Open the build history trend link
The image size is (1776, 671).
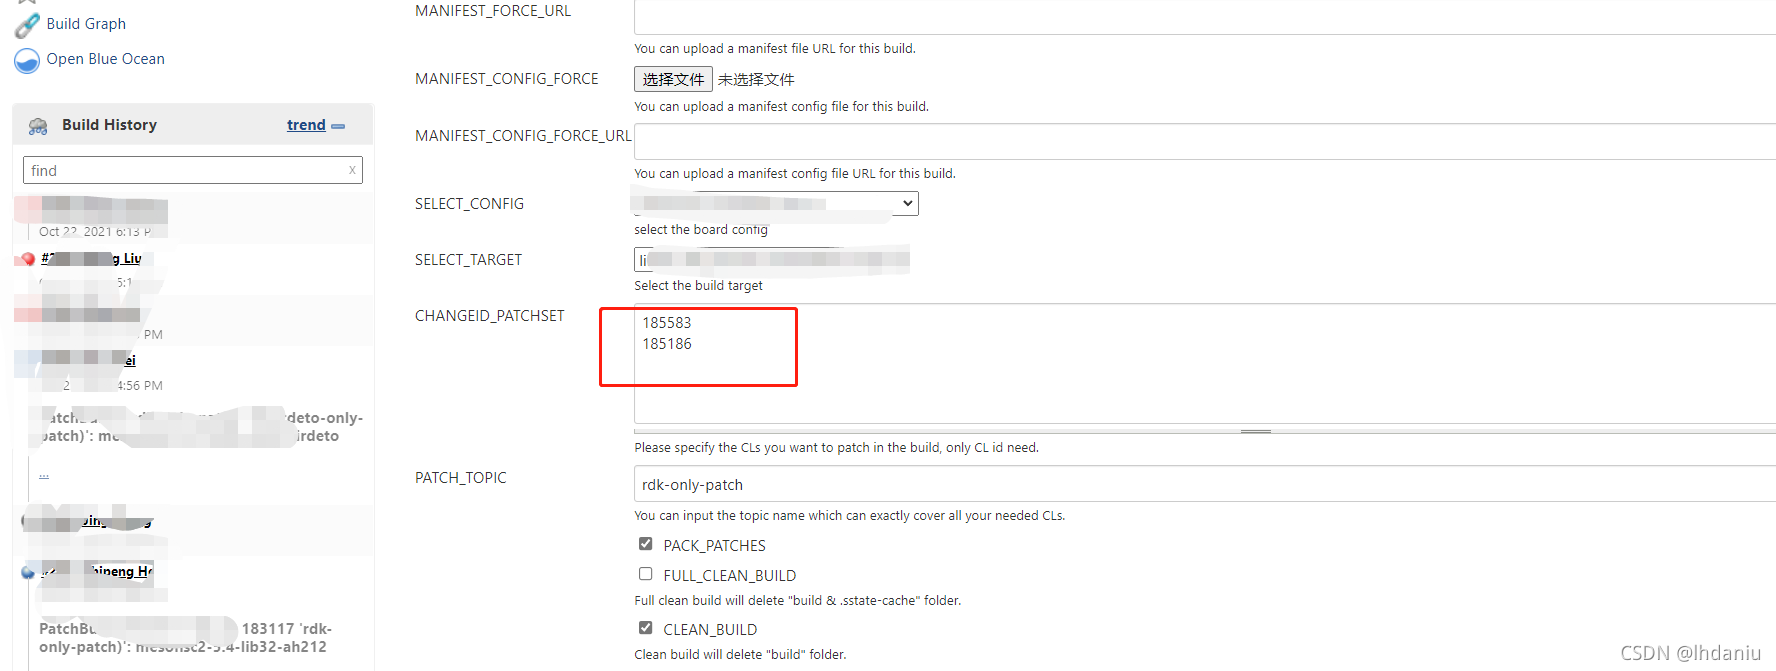tap(306, 125)
